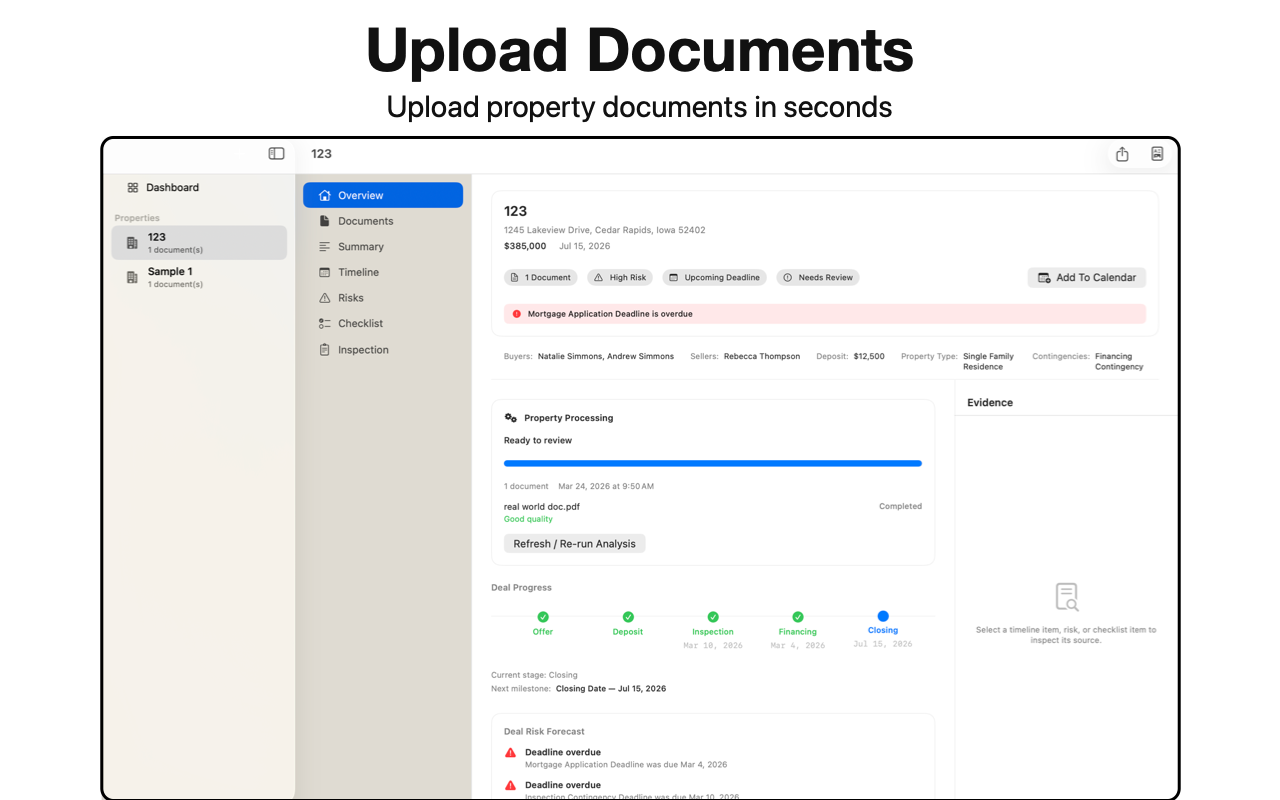This screenshot has height=800, width=1280.
Task: Click the overdue Mortgage Application Deadline alert
Action: pos(825,314)
